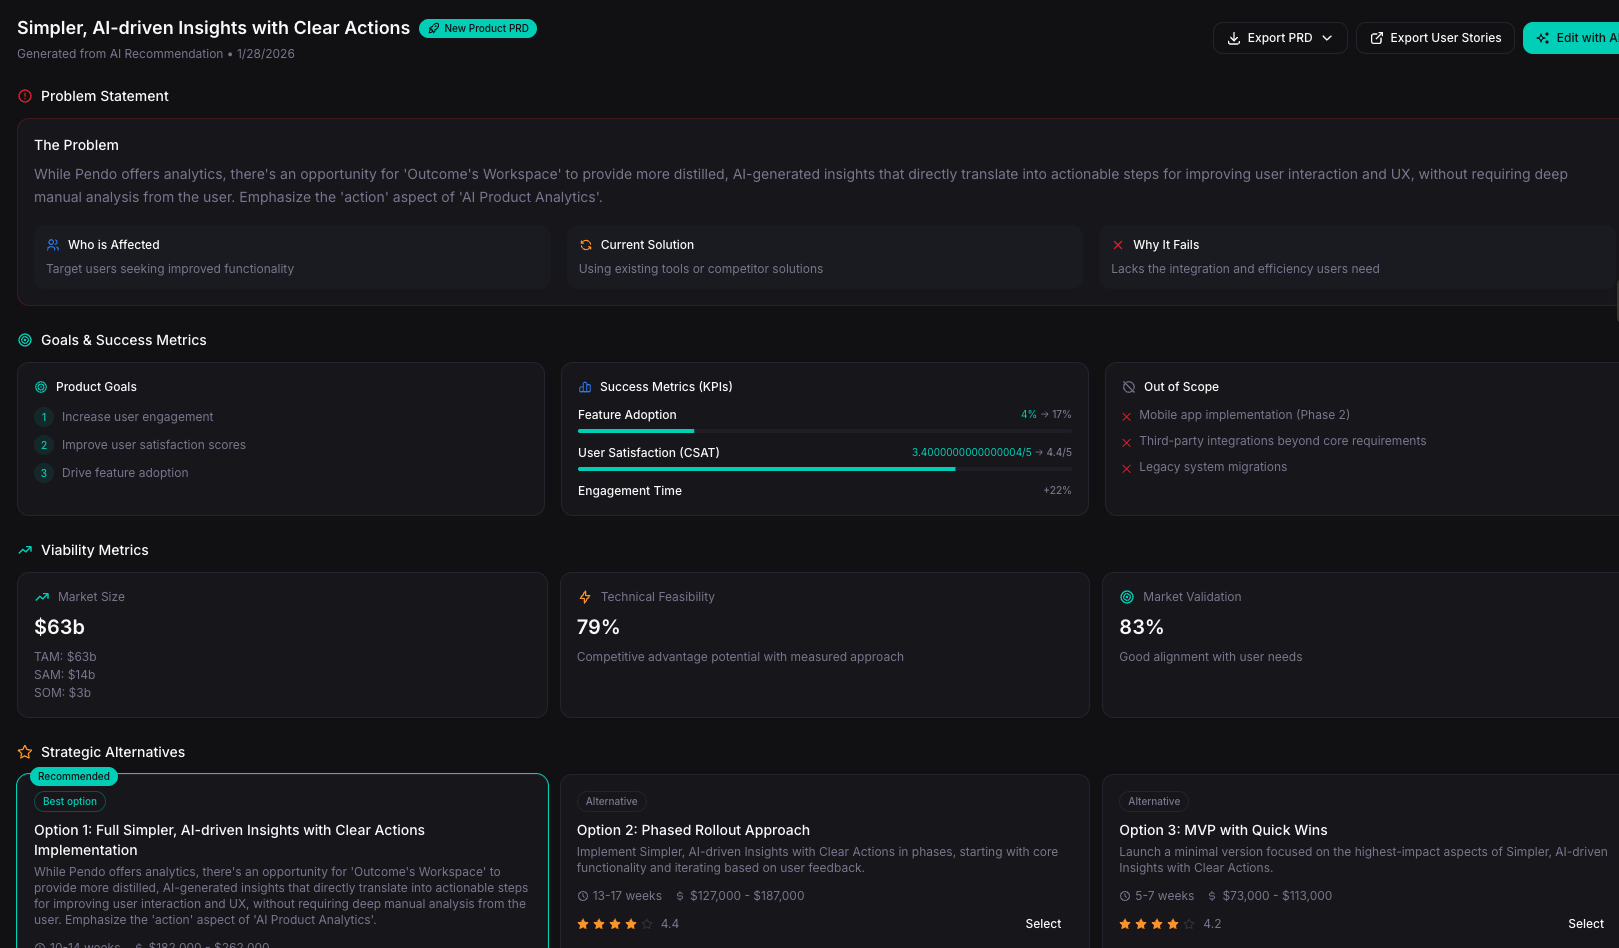This screenshot has height=948, width=1619.
Task: Click 'Generated from AI Recommendation' subtitle
Action: click(x=120, y=54)
